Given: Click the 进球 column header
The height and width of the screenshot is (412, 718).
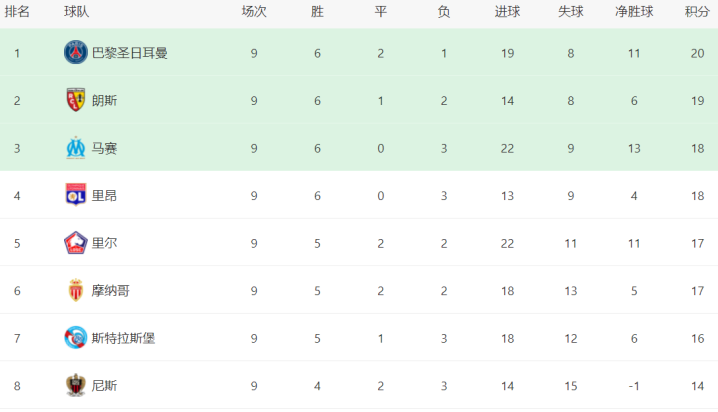Looking at the screenshot, I should tap(507, 12).
